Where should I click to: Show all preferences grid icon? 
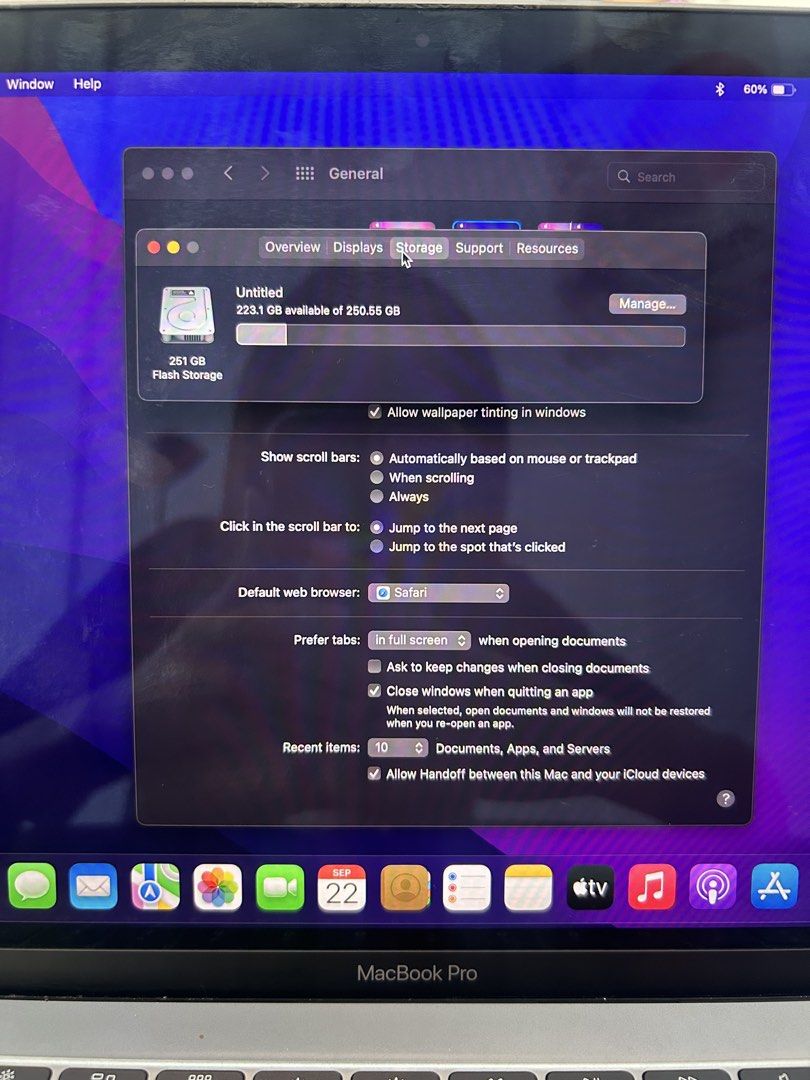tap(304, 174)
